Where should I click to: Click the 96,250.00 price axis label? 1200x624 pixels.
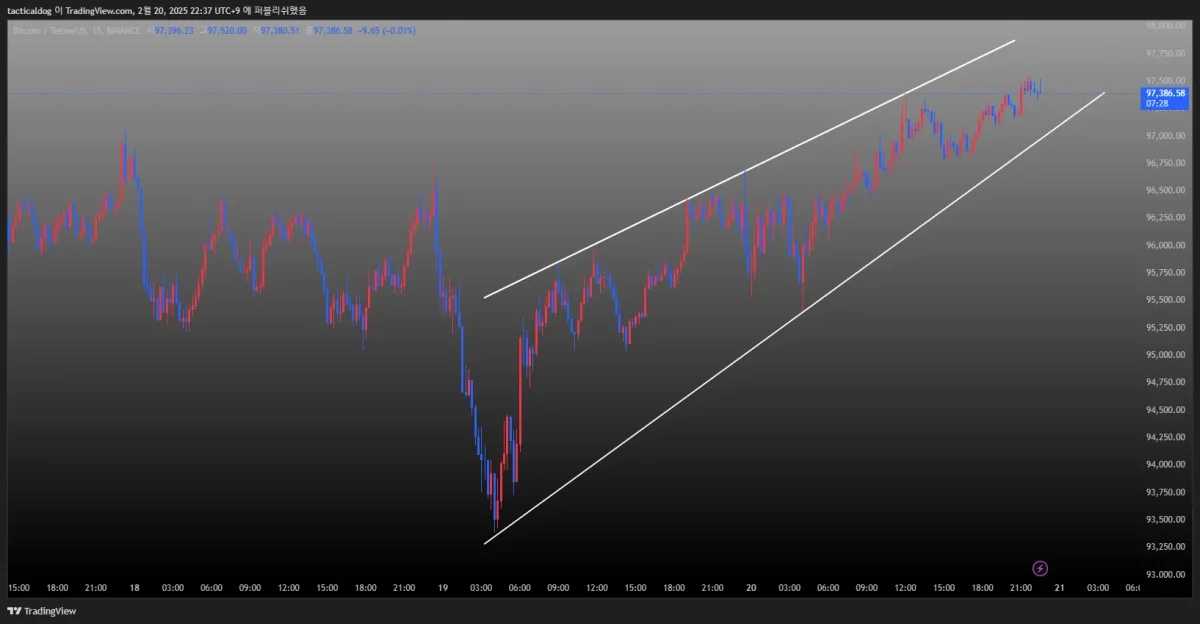tap(1165, 217)
